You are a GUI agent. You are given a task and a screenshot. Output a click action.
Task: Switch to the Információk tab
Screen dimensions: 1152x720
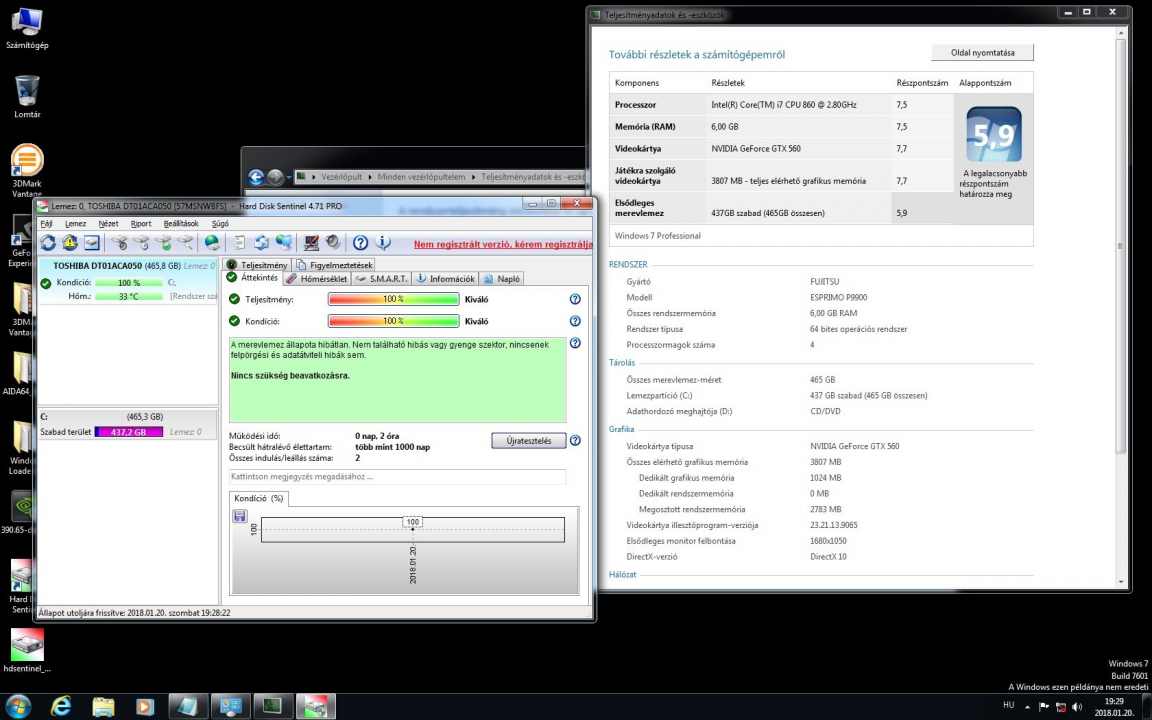pyautogui.click(x=445, y=278)
